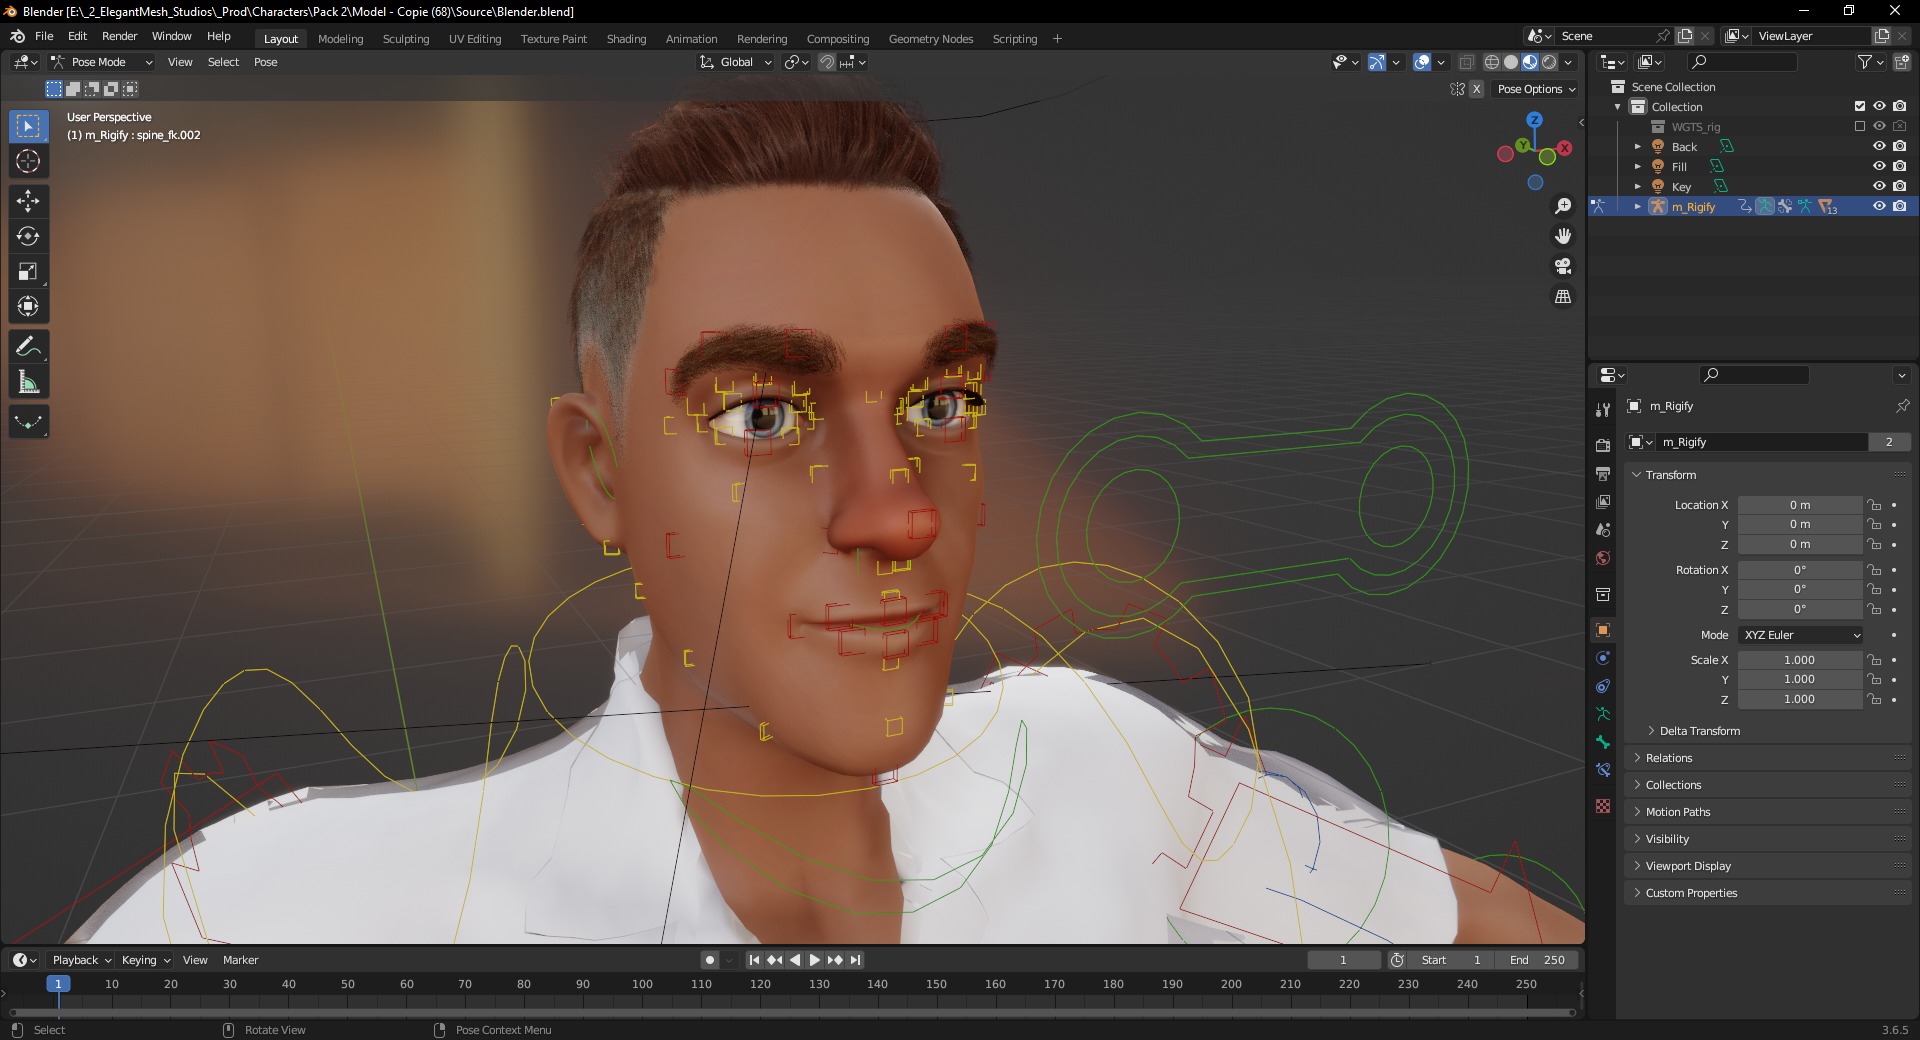Open the Render properties tab

[x=1603, y=445]
